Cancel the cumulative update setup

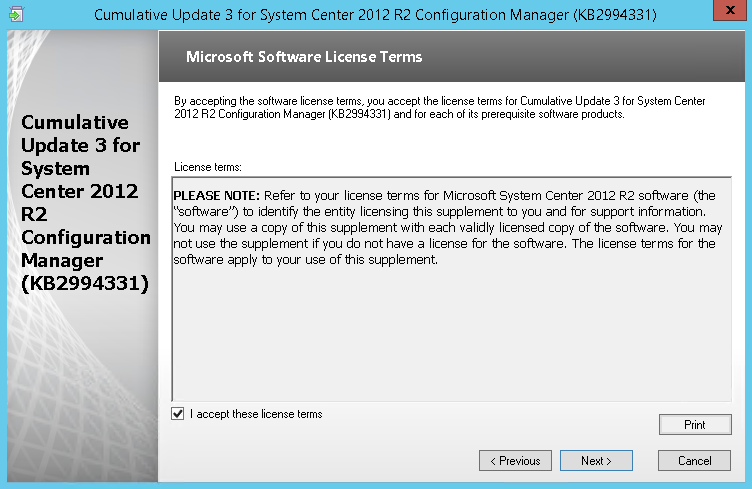[x=694, y=460]
